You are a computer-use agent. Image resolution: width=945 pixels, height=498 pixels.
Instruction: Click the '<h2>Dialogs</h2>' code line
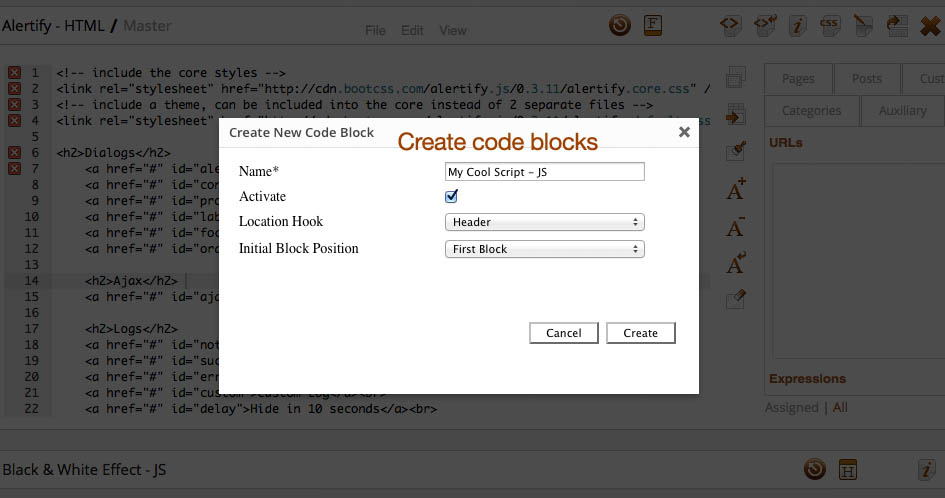(113, 153)
